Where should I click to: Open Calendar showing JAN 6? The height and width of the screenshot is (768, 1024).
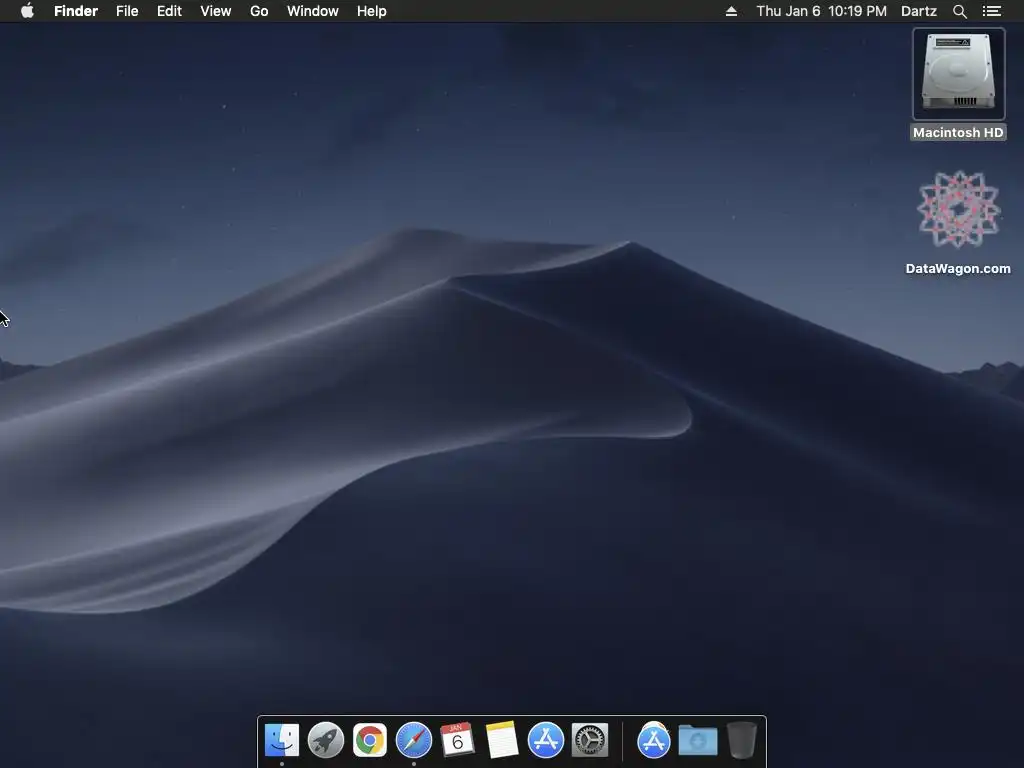[458, 740]
